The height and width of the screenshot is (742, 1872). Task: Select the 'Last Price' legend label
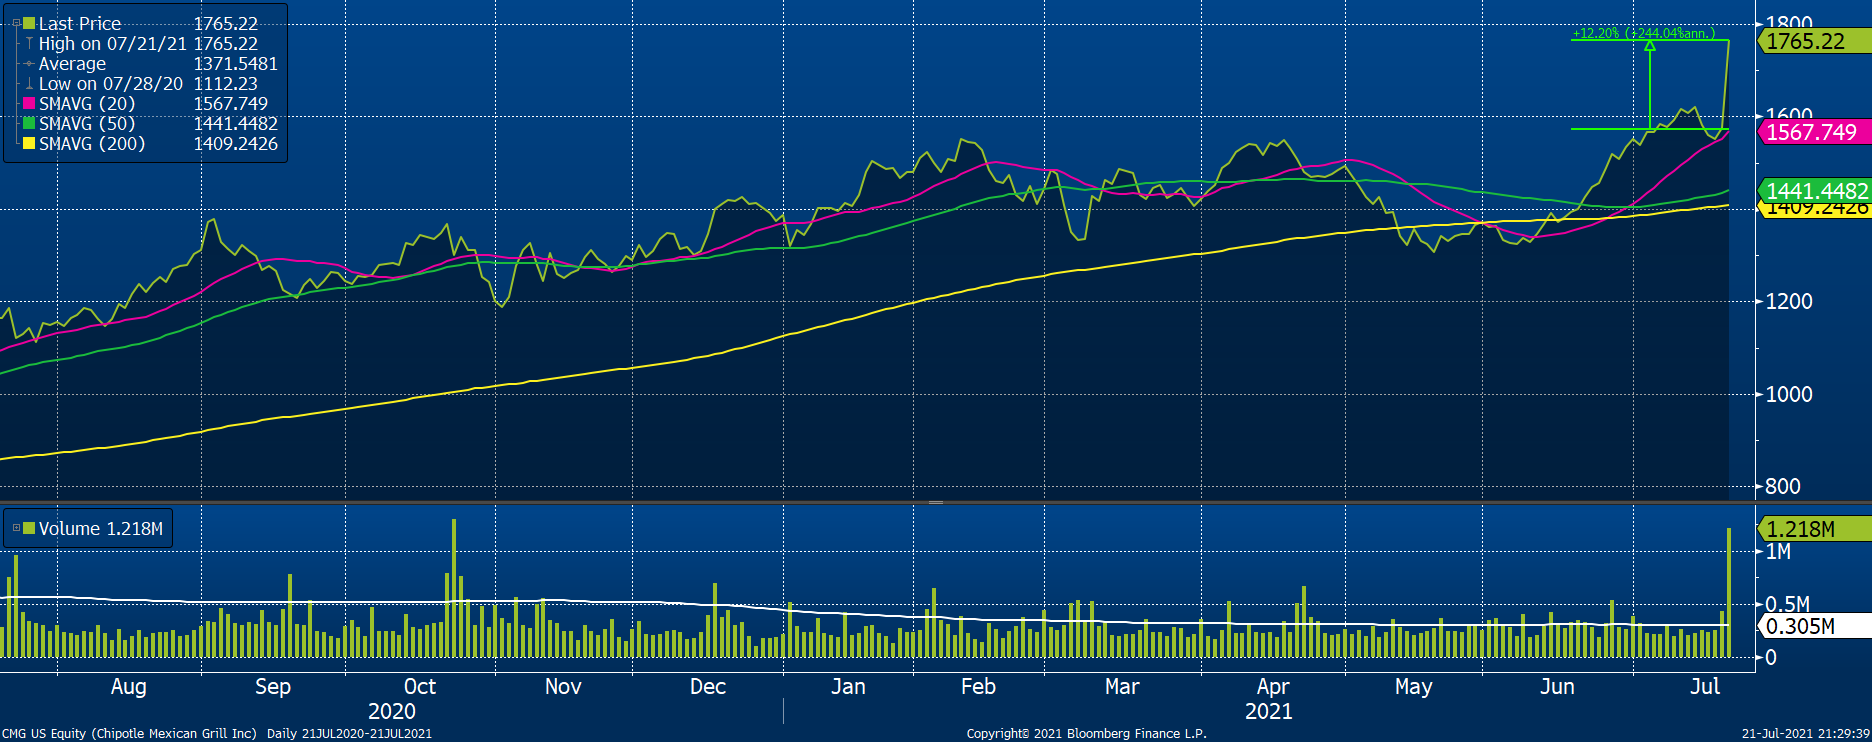coord(80,23)
